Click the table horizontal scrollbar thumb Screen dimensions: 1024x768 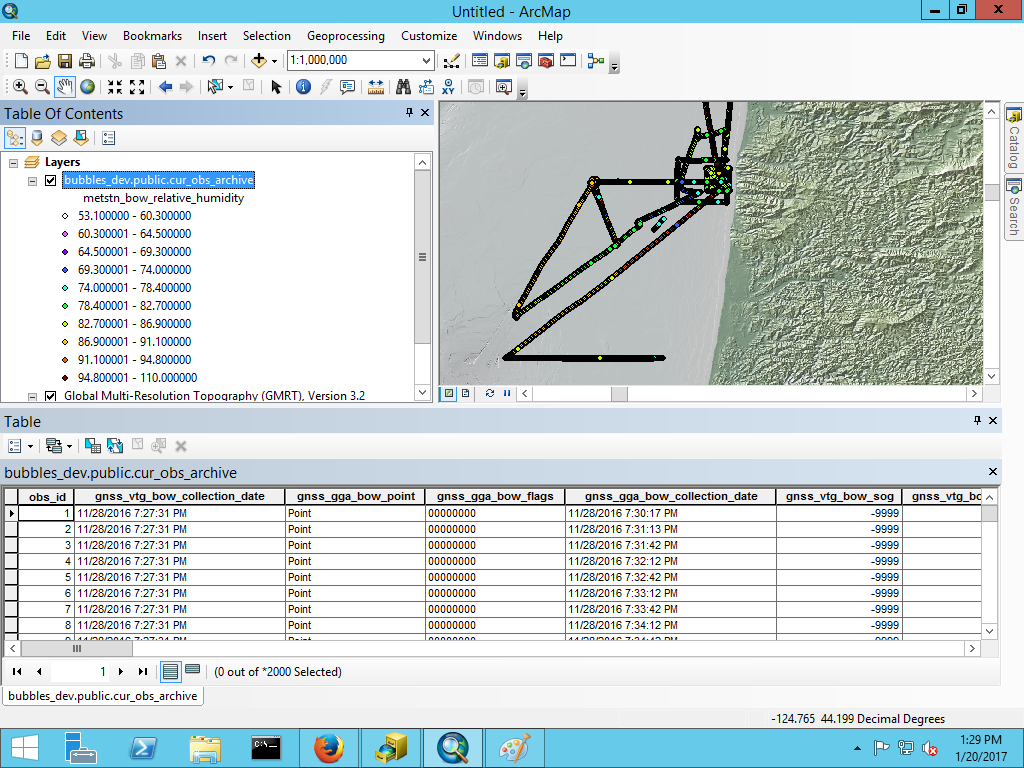77,648
